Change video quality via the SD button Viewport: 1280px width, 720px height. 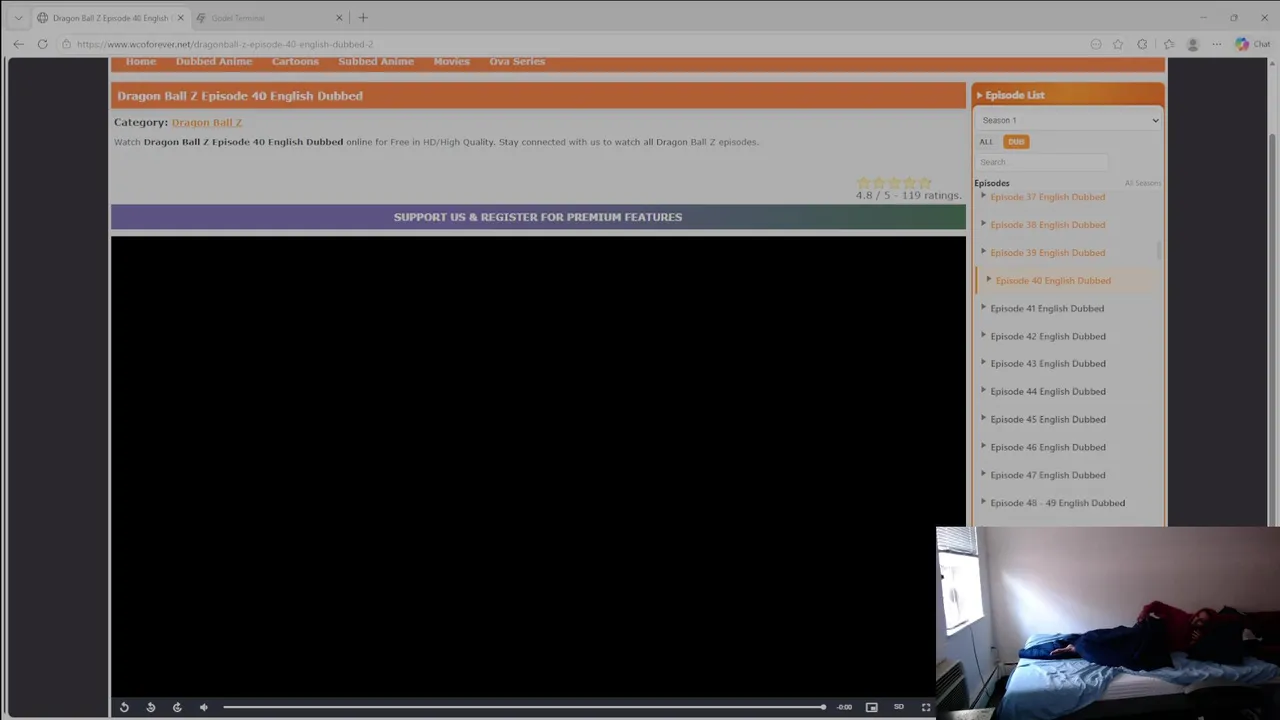pos(899,707)
